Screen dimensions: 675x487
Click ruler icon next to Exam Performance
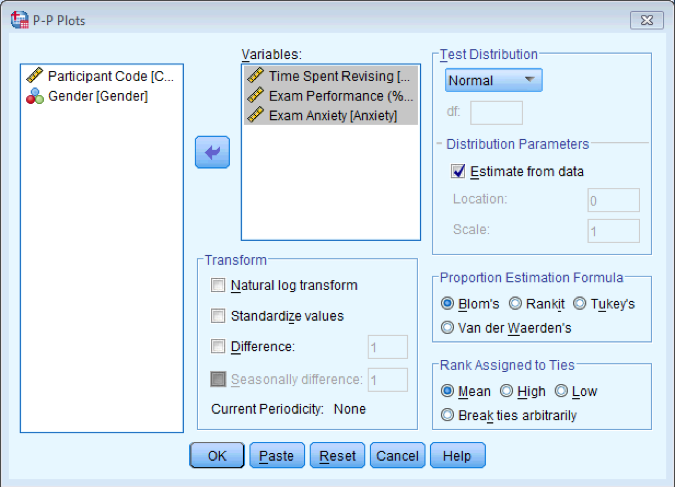tap(256, 96)
